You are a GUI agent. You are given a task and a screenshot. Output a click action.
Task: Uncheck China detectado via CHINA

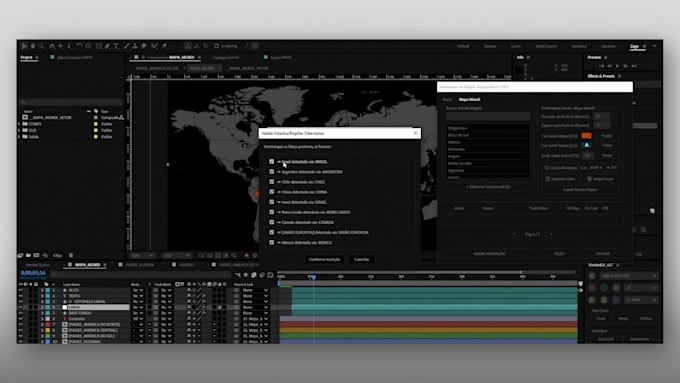tap(271, 192)
